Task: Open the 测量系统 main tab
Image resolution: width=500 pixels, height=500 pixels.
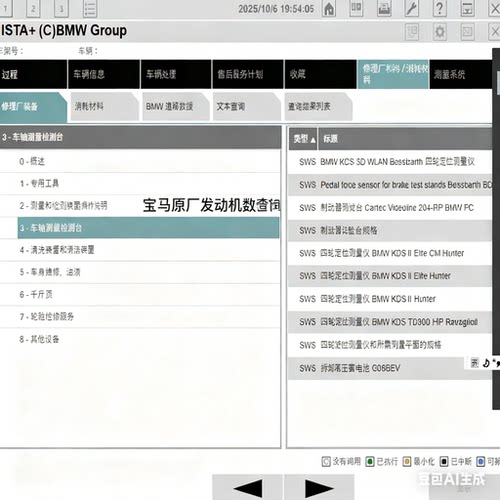Action: coord(461,74)
